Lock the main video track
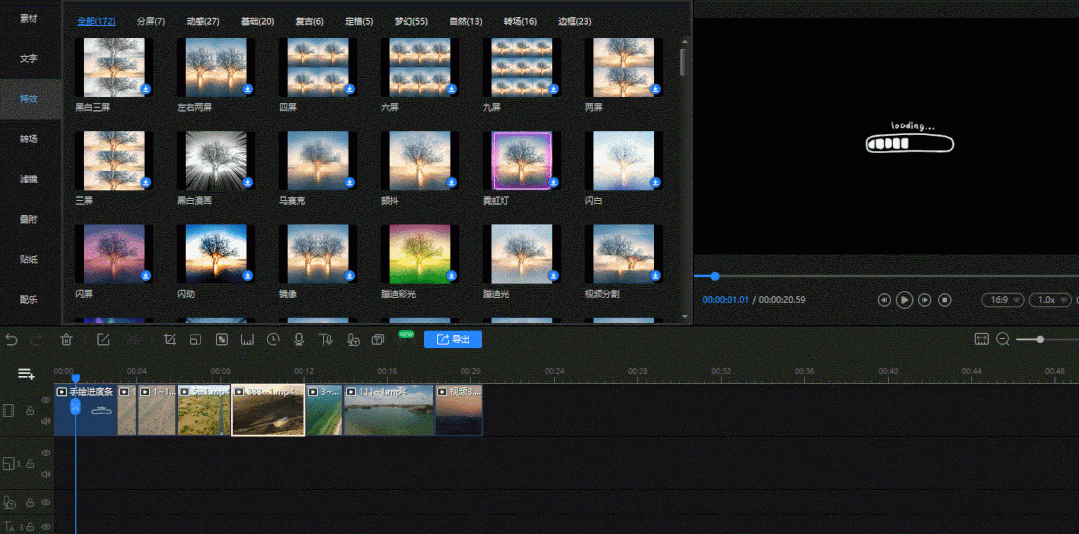 [30, 411]
